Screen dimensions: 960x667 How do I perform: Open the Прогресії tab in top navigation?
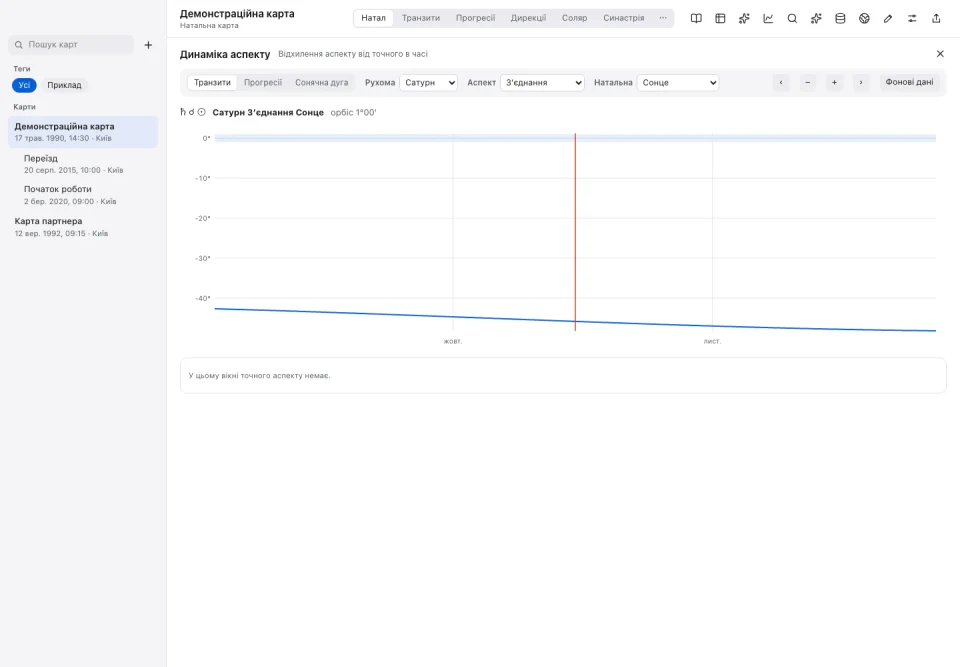475,18
